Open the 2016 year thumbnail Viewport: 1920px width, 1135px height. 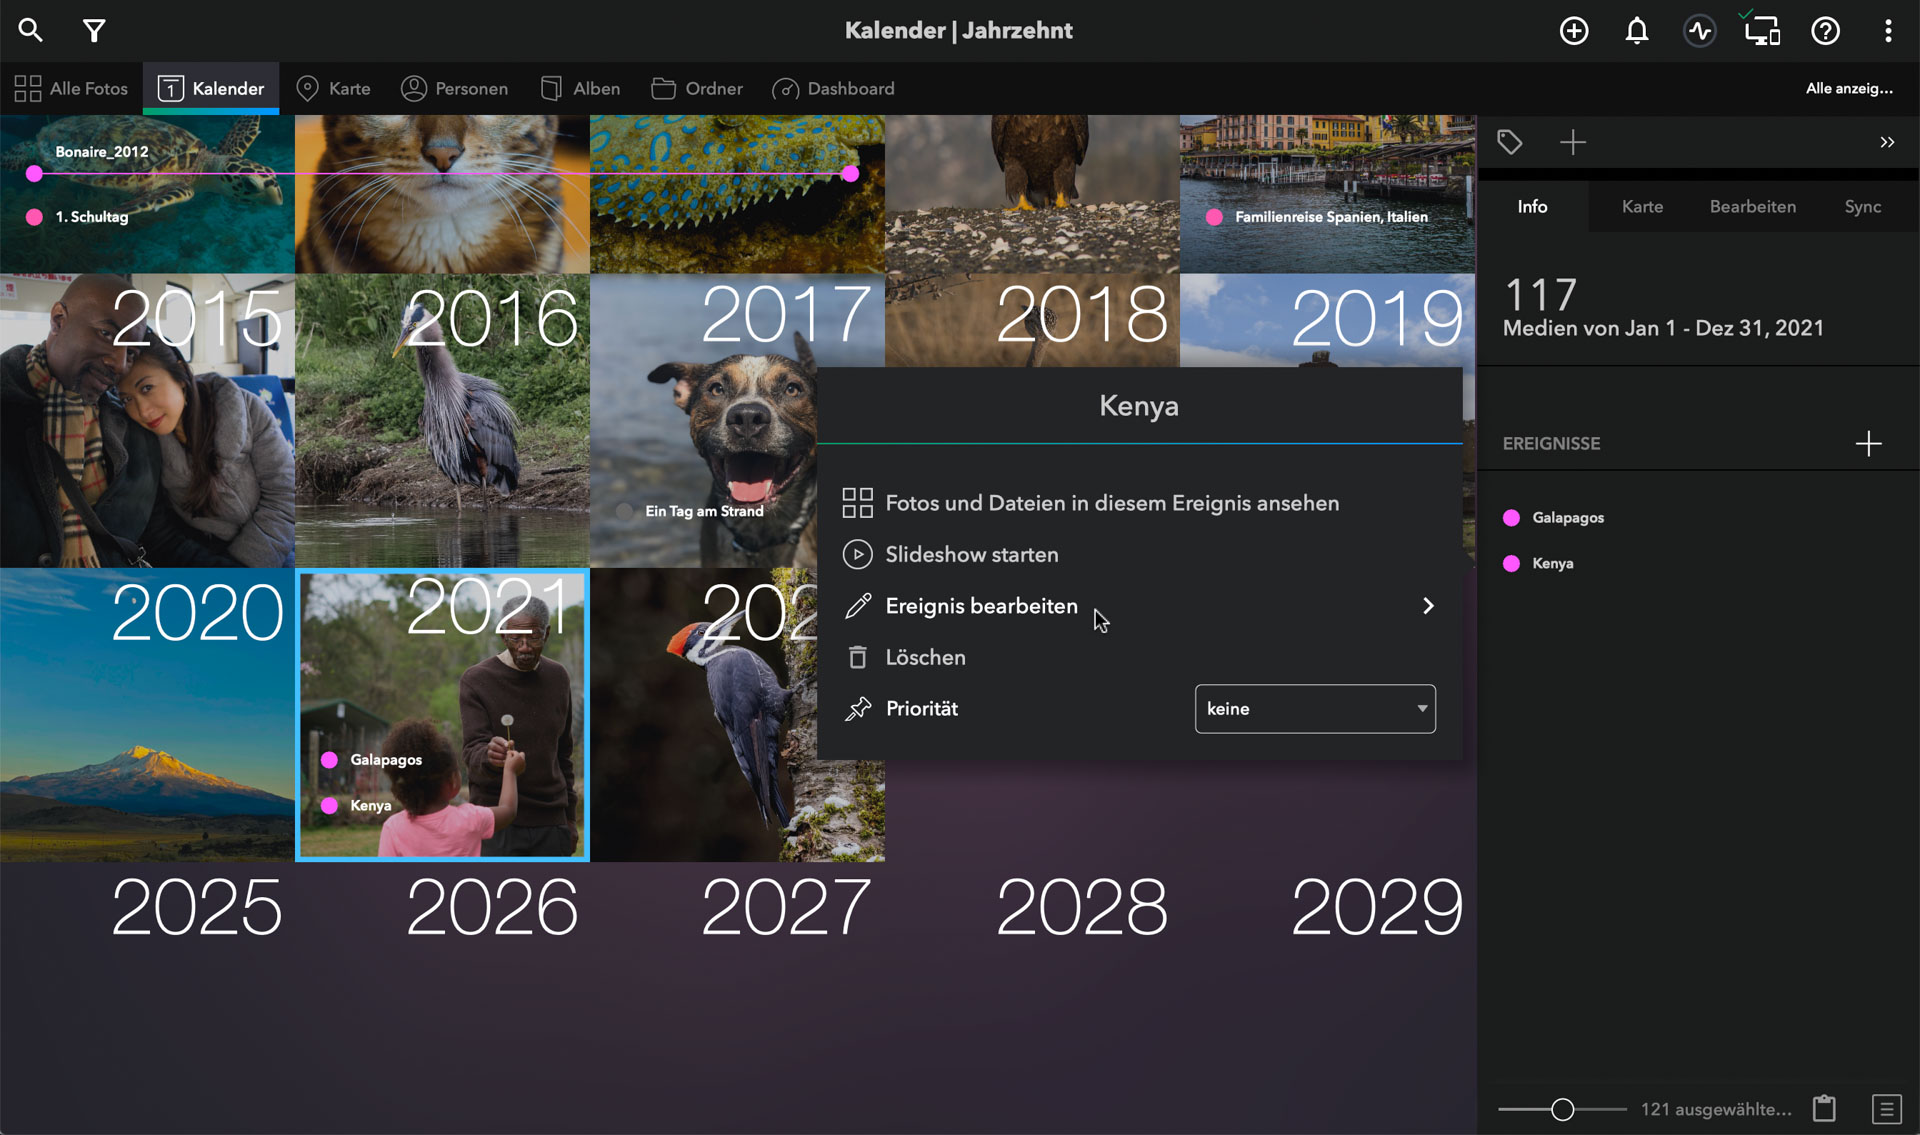point(442,420)
